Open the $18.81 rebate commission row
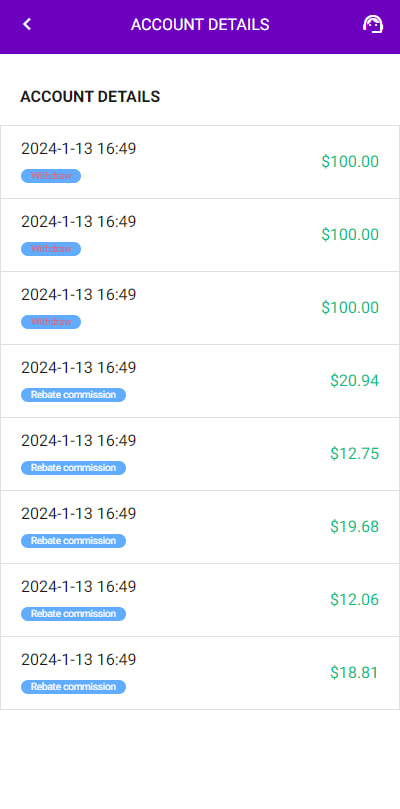The image size is (400, 809). [200, 673]
